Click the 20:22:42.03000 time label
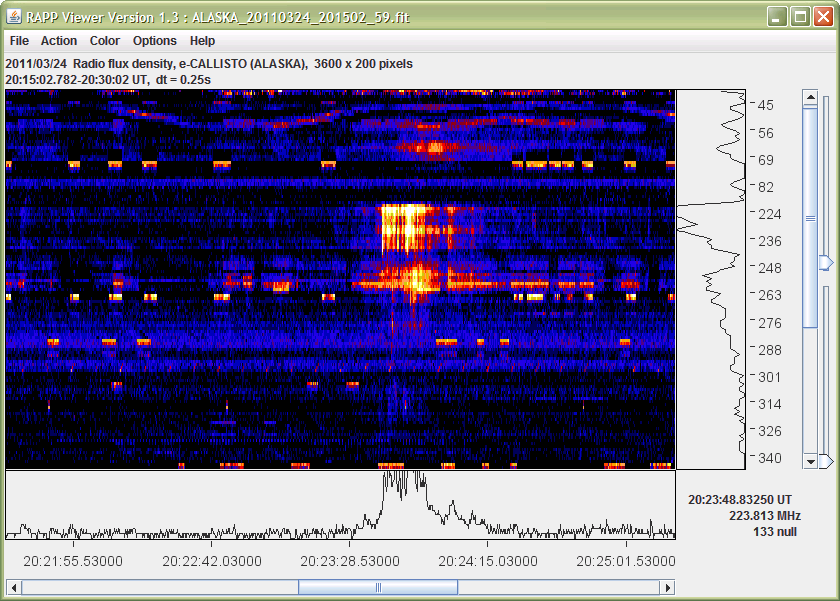The image size is (840, 601). [212, 561]
